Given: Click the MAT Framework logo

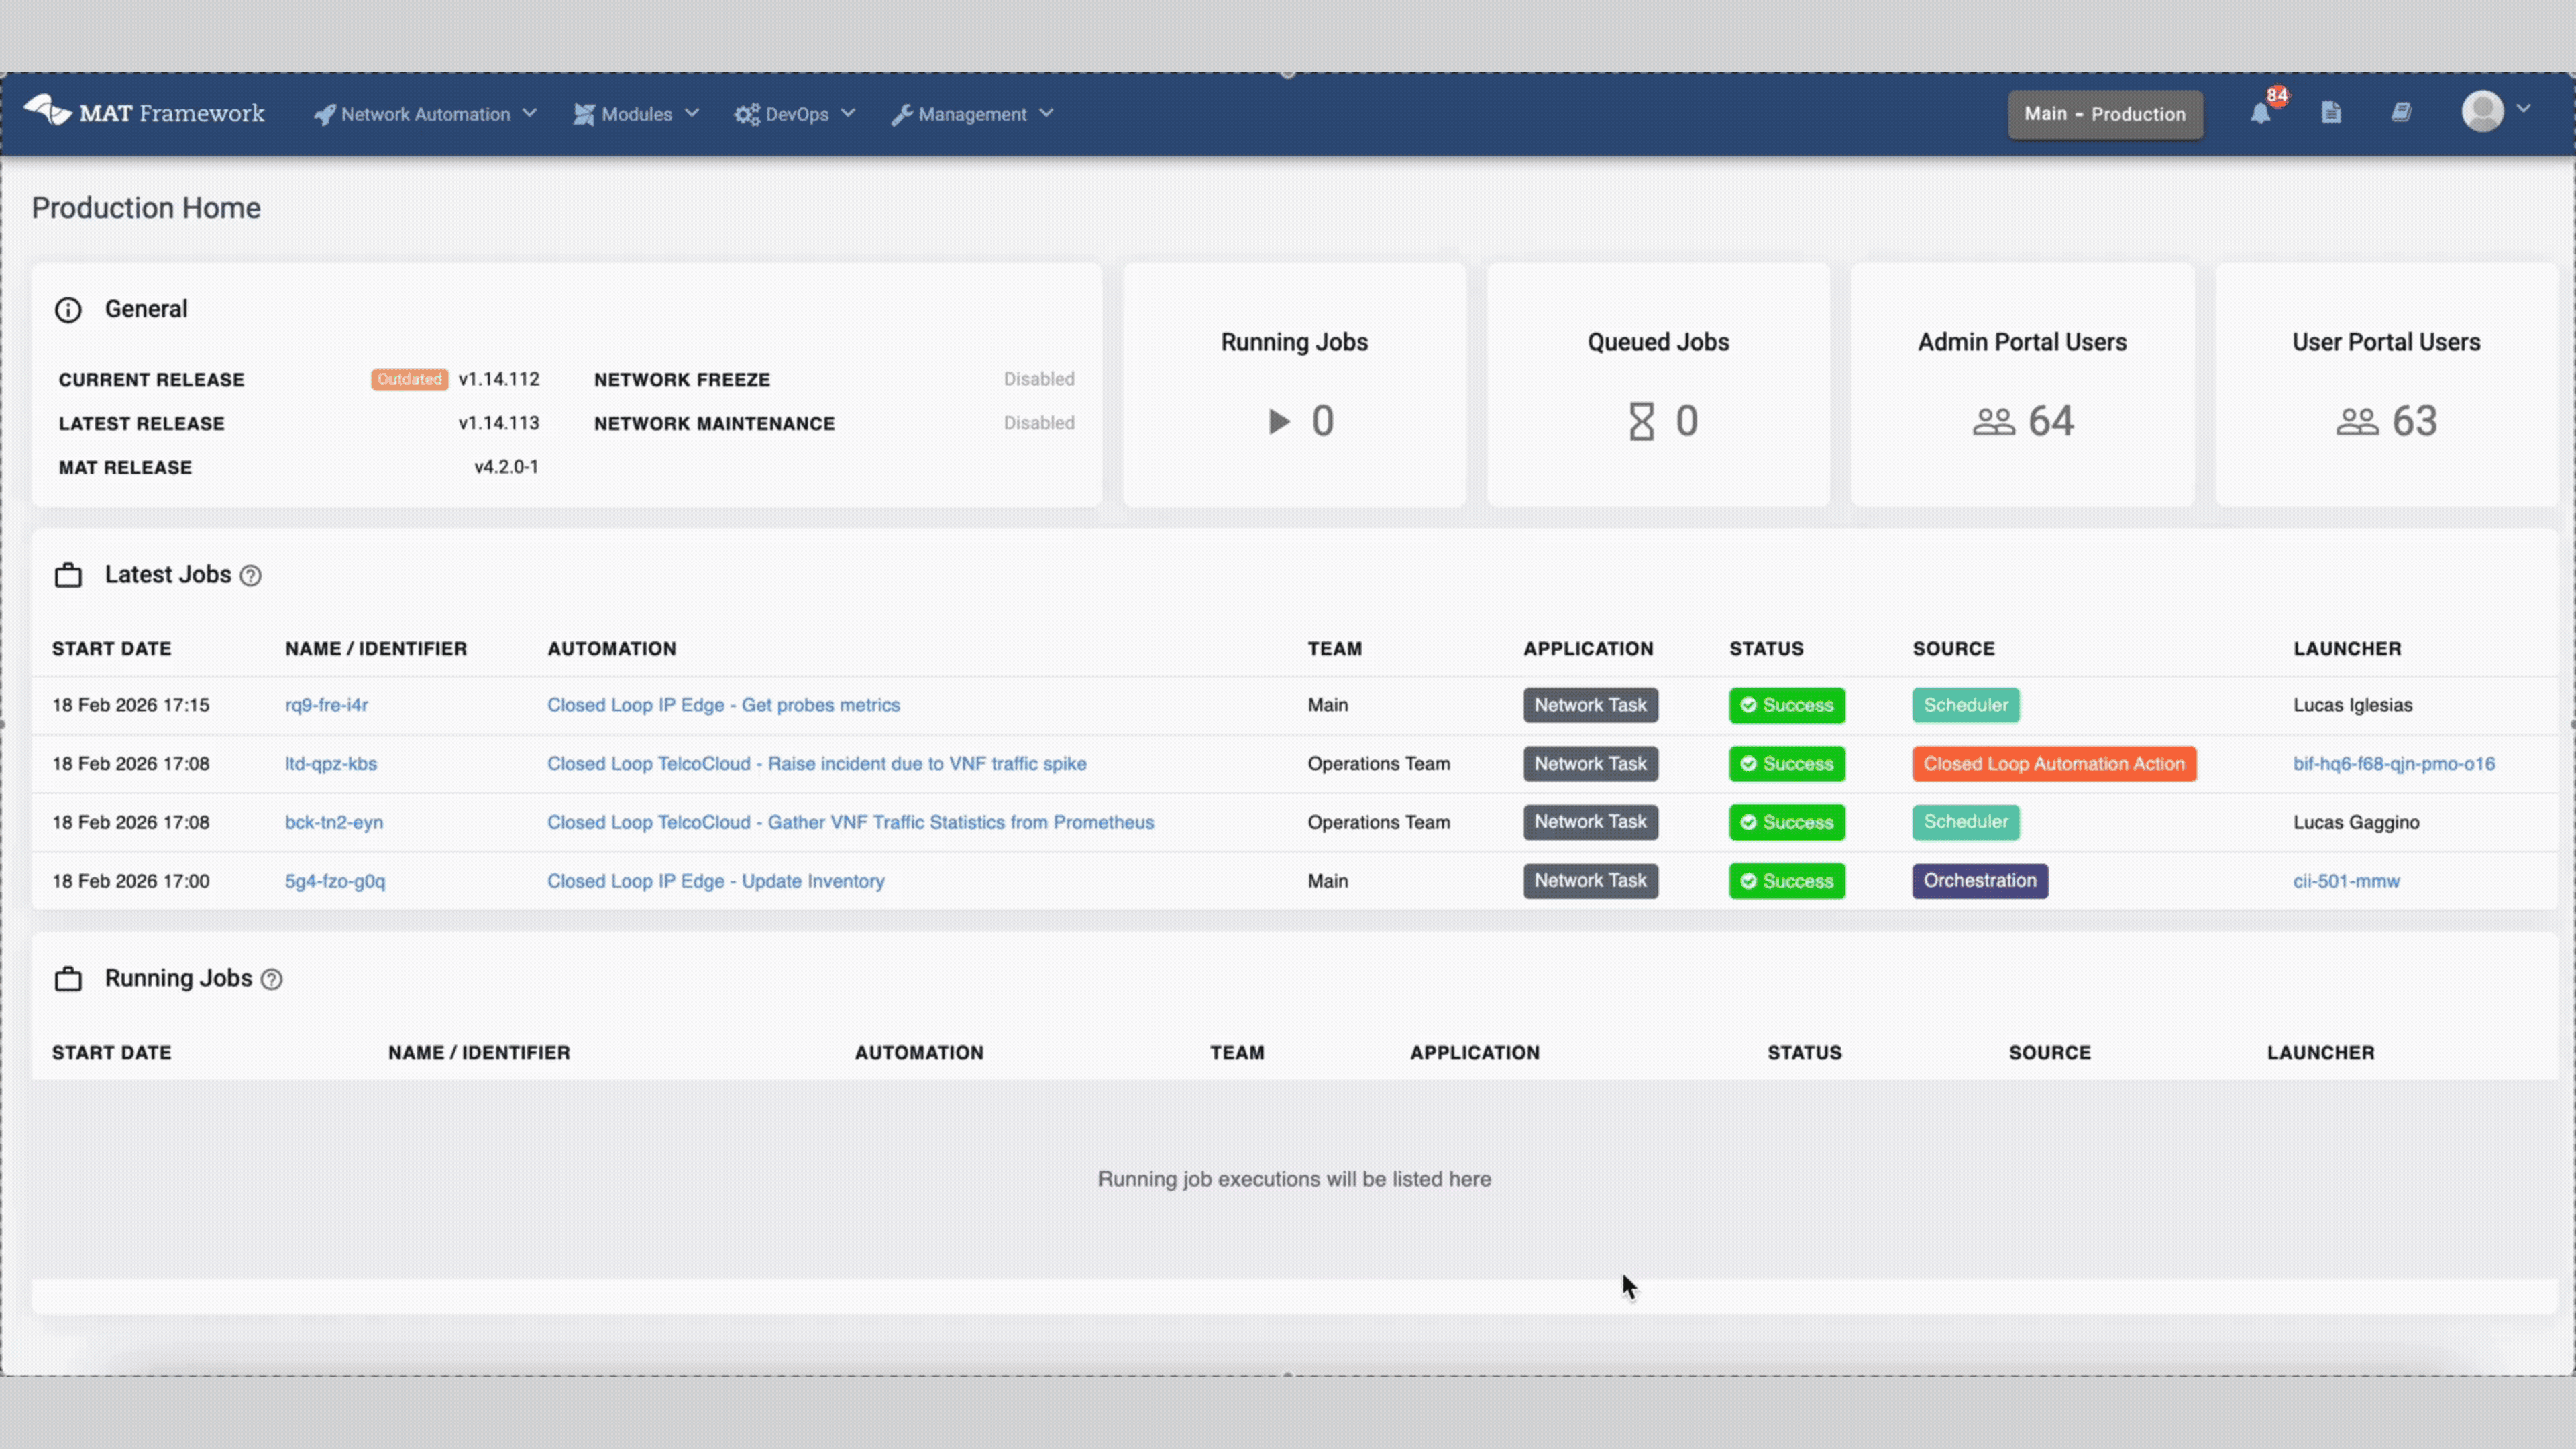Looking at the screenshot, I should click(x=144, y=112).
